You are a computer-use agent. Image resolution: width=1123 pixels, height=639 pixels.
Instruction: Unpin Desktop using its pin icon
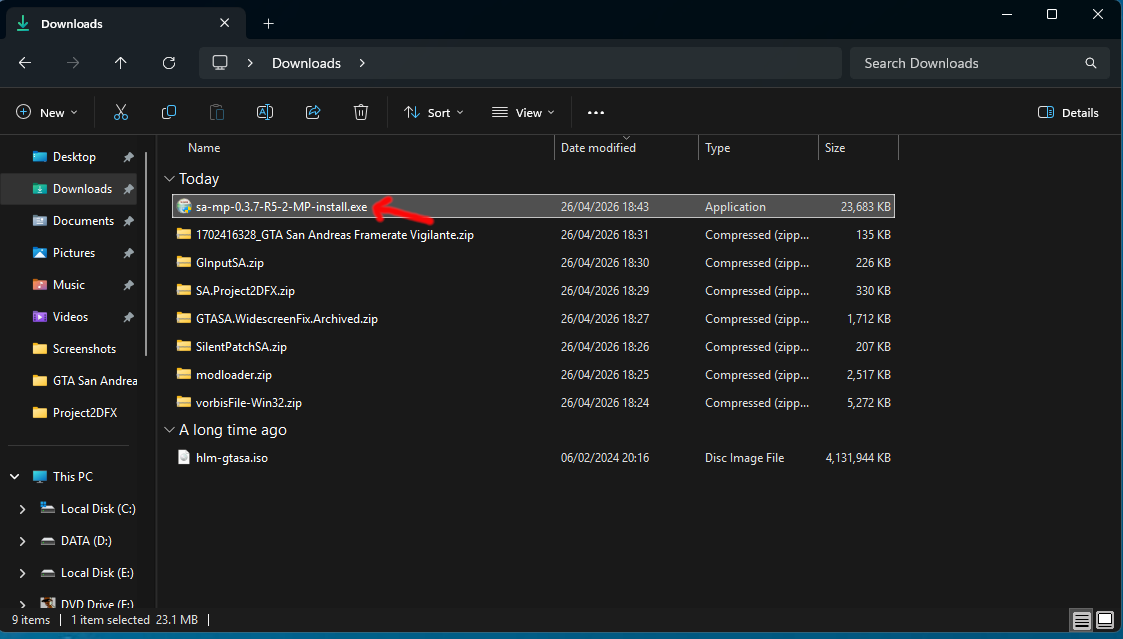tap(128, 157)
